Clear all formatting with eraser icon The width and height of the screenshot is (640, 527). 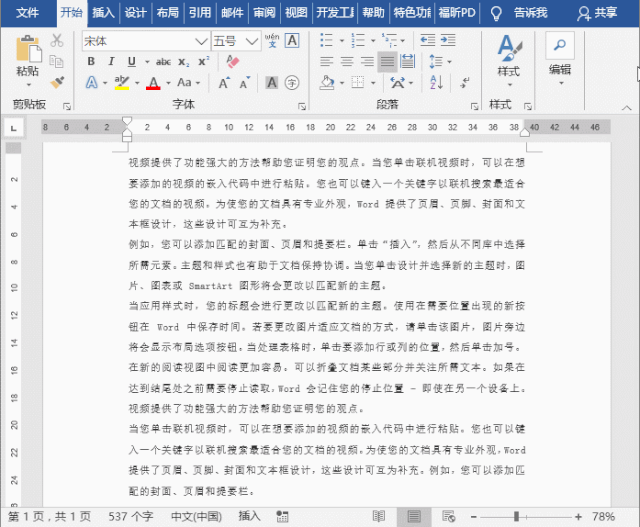click(x=233, y=61)
